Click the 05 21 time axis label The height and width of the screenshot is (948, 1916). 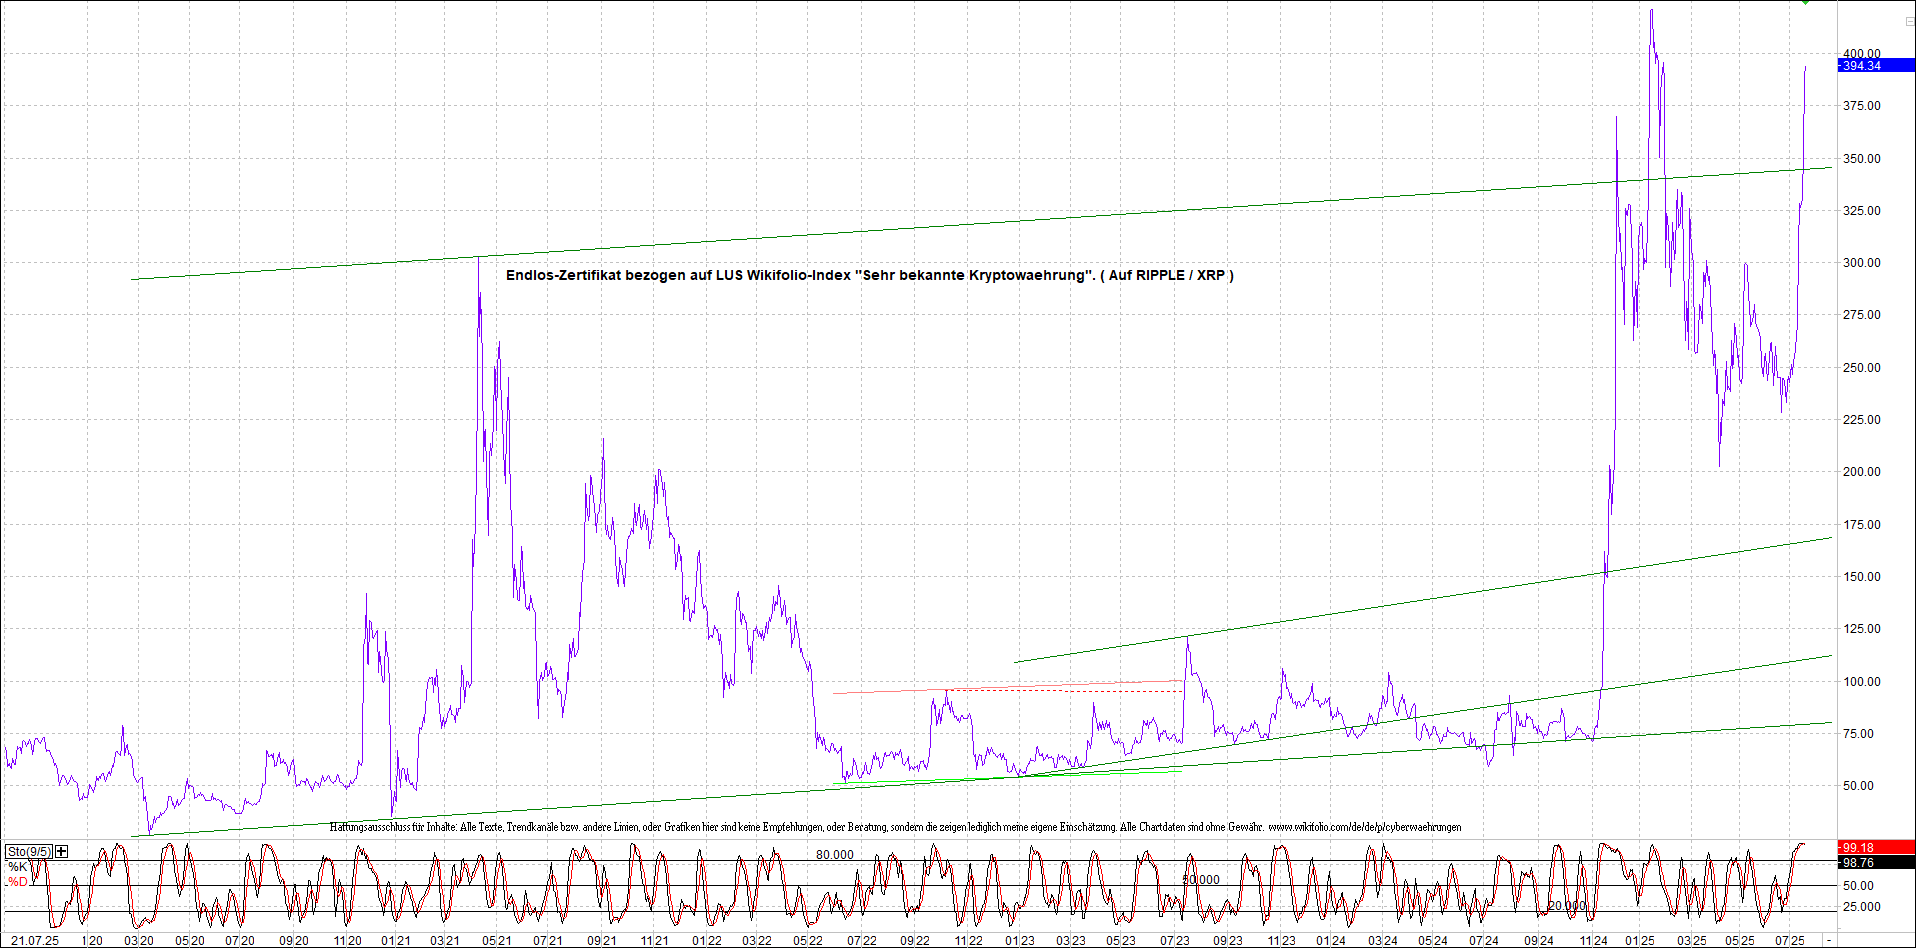497,941
